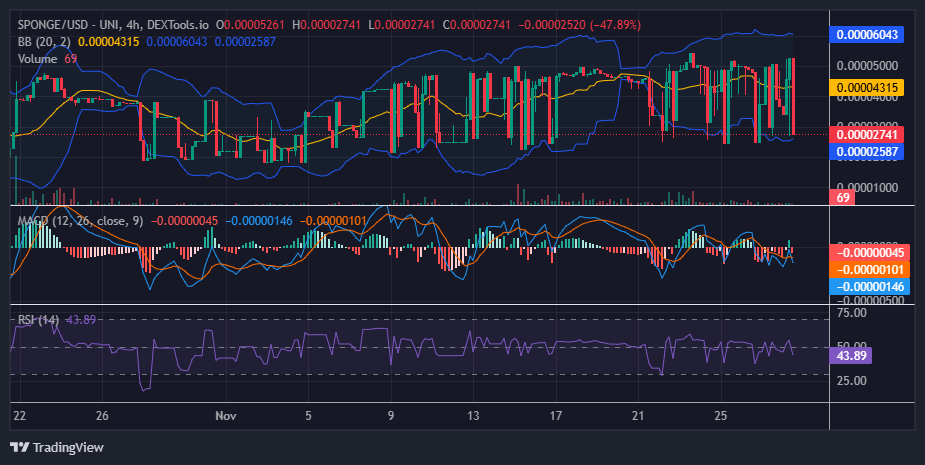The width and height of the screenshot is (925, 465).
Task: Click the MACD (12, 26, close, 9) legend
Action: pos(80,221)
